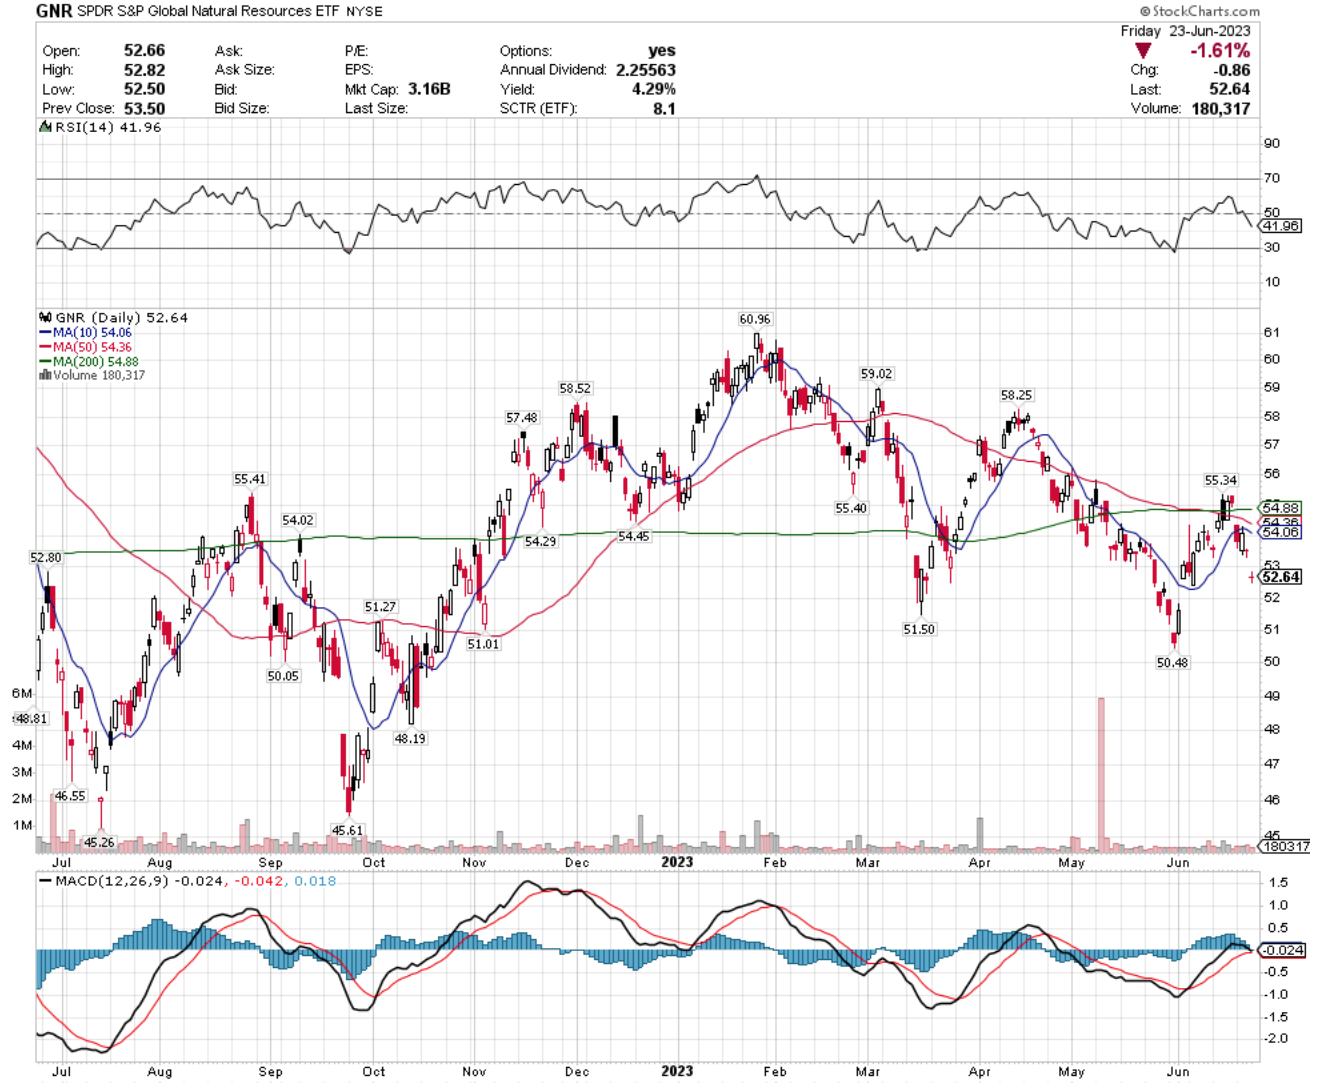The width and height of the screenshot is (1336, 1088).
Task: Click the 2023 label on price axis
Action: (x=677, y=862)
